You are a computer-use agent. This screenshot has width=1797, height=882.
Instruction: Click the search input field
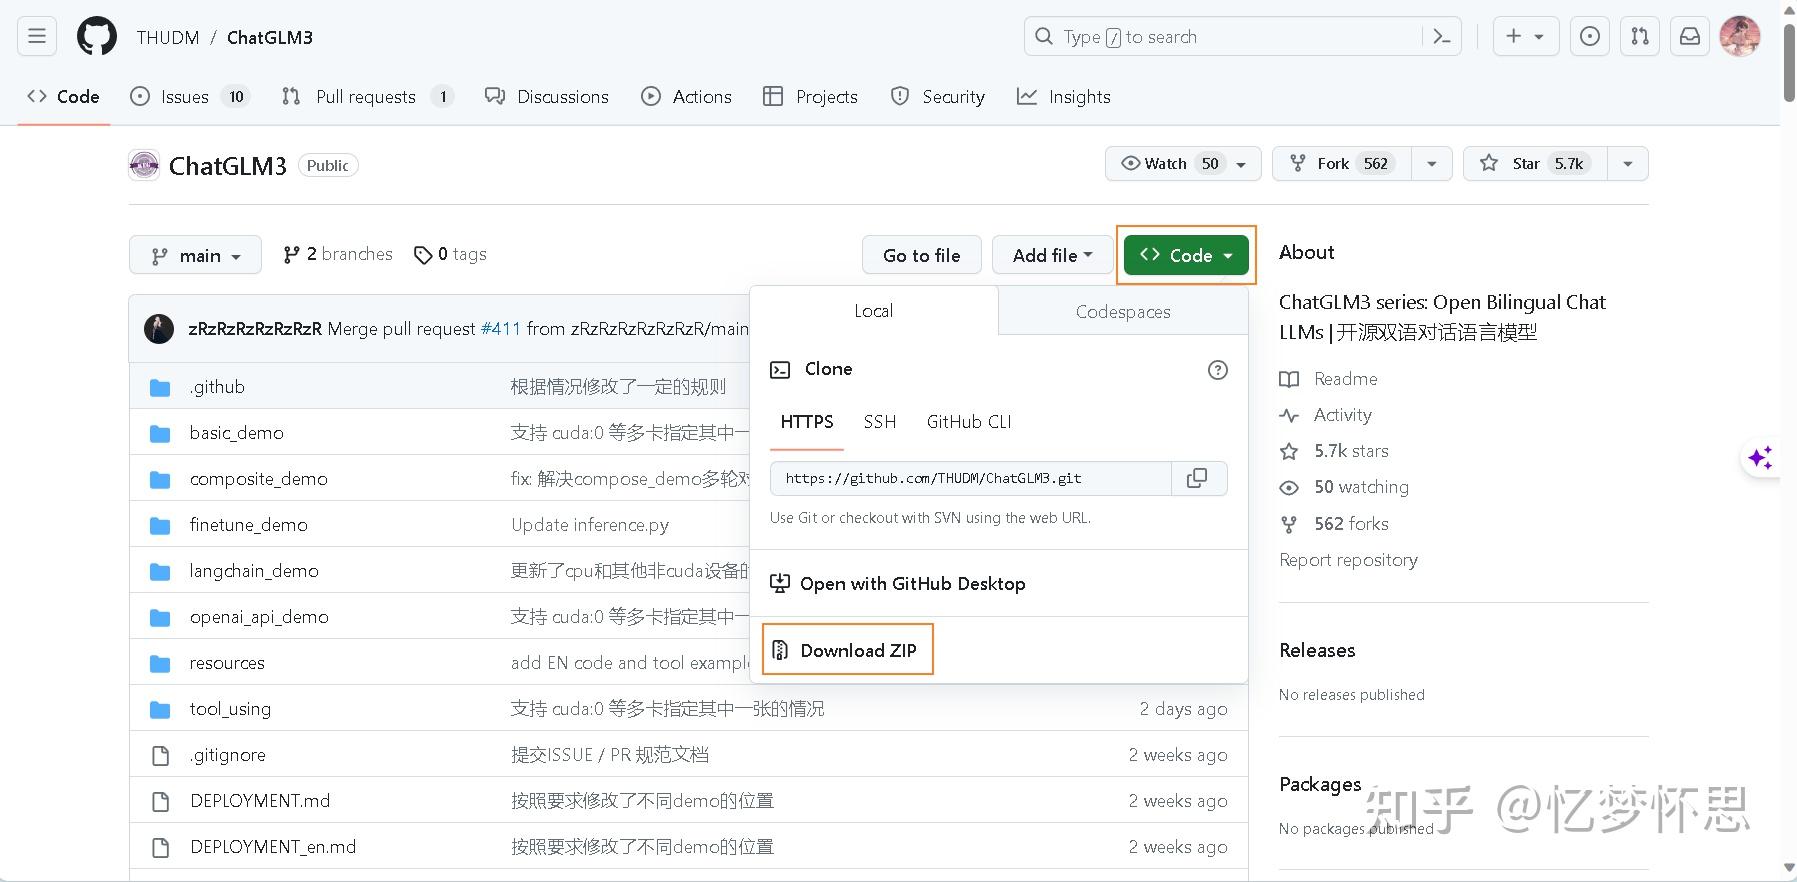pos(1224,37)
